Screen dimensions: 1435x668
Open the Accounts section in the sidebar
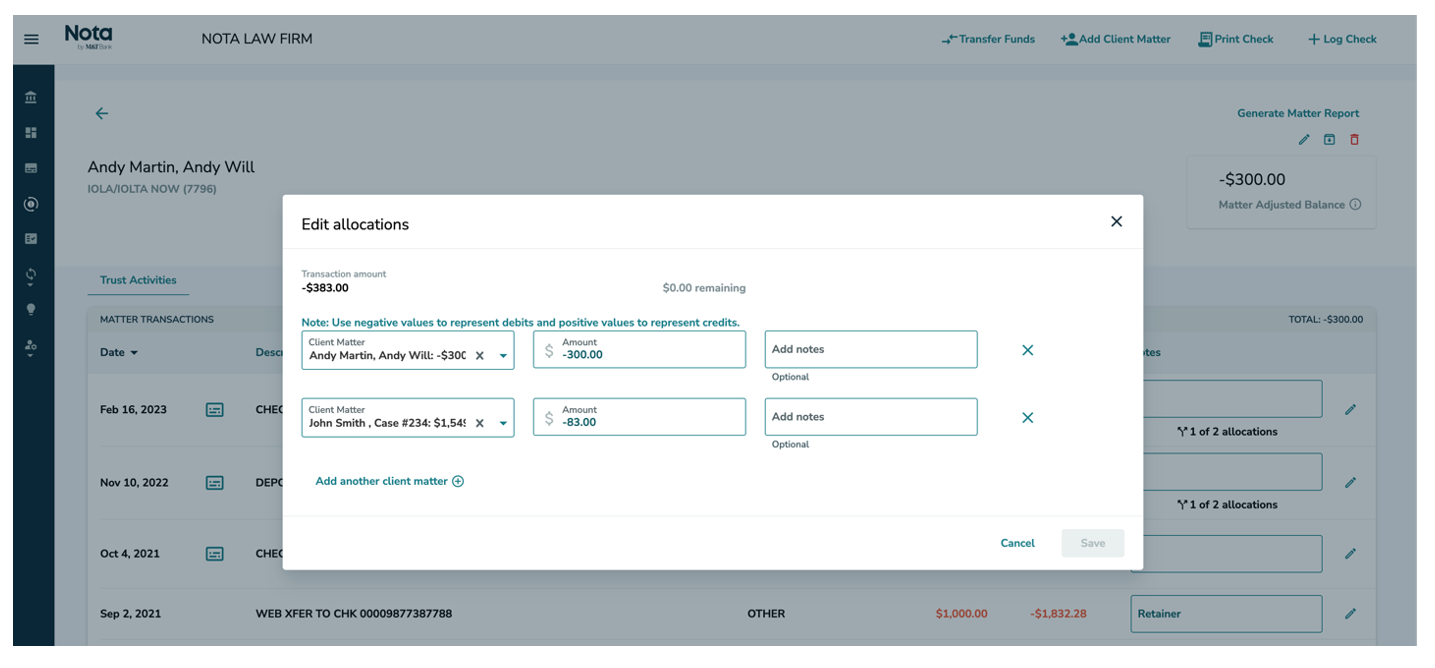click(x=30, y=97)
